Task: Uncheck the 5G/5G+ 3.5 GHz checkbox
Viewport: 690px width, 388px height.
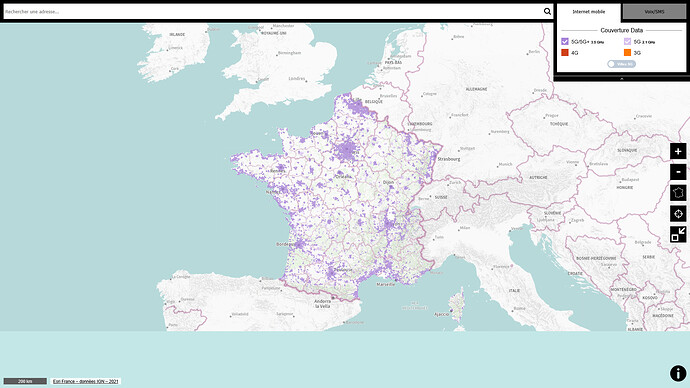Action: coord(565,41)
